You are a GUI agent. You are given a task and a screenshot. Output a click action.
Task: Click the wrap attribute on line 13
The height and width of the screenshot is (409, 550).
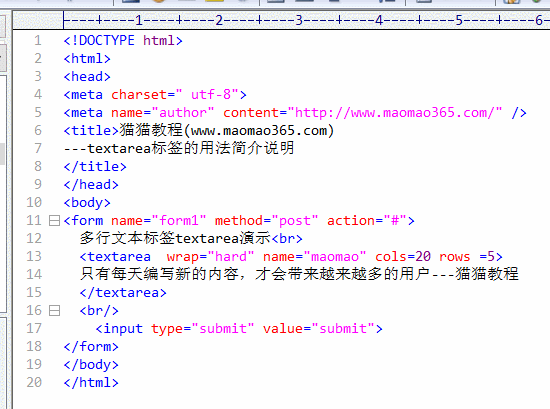(x=183, y=256)
